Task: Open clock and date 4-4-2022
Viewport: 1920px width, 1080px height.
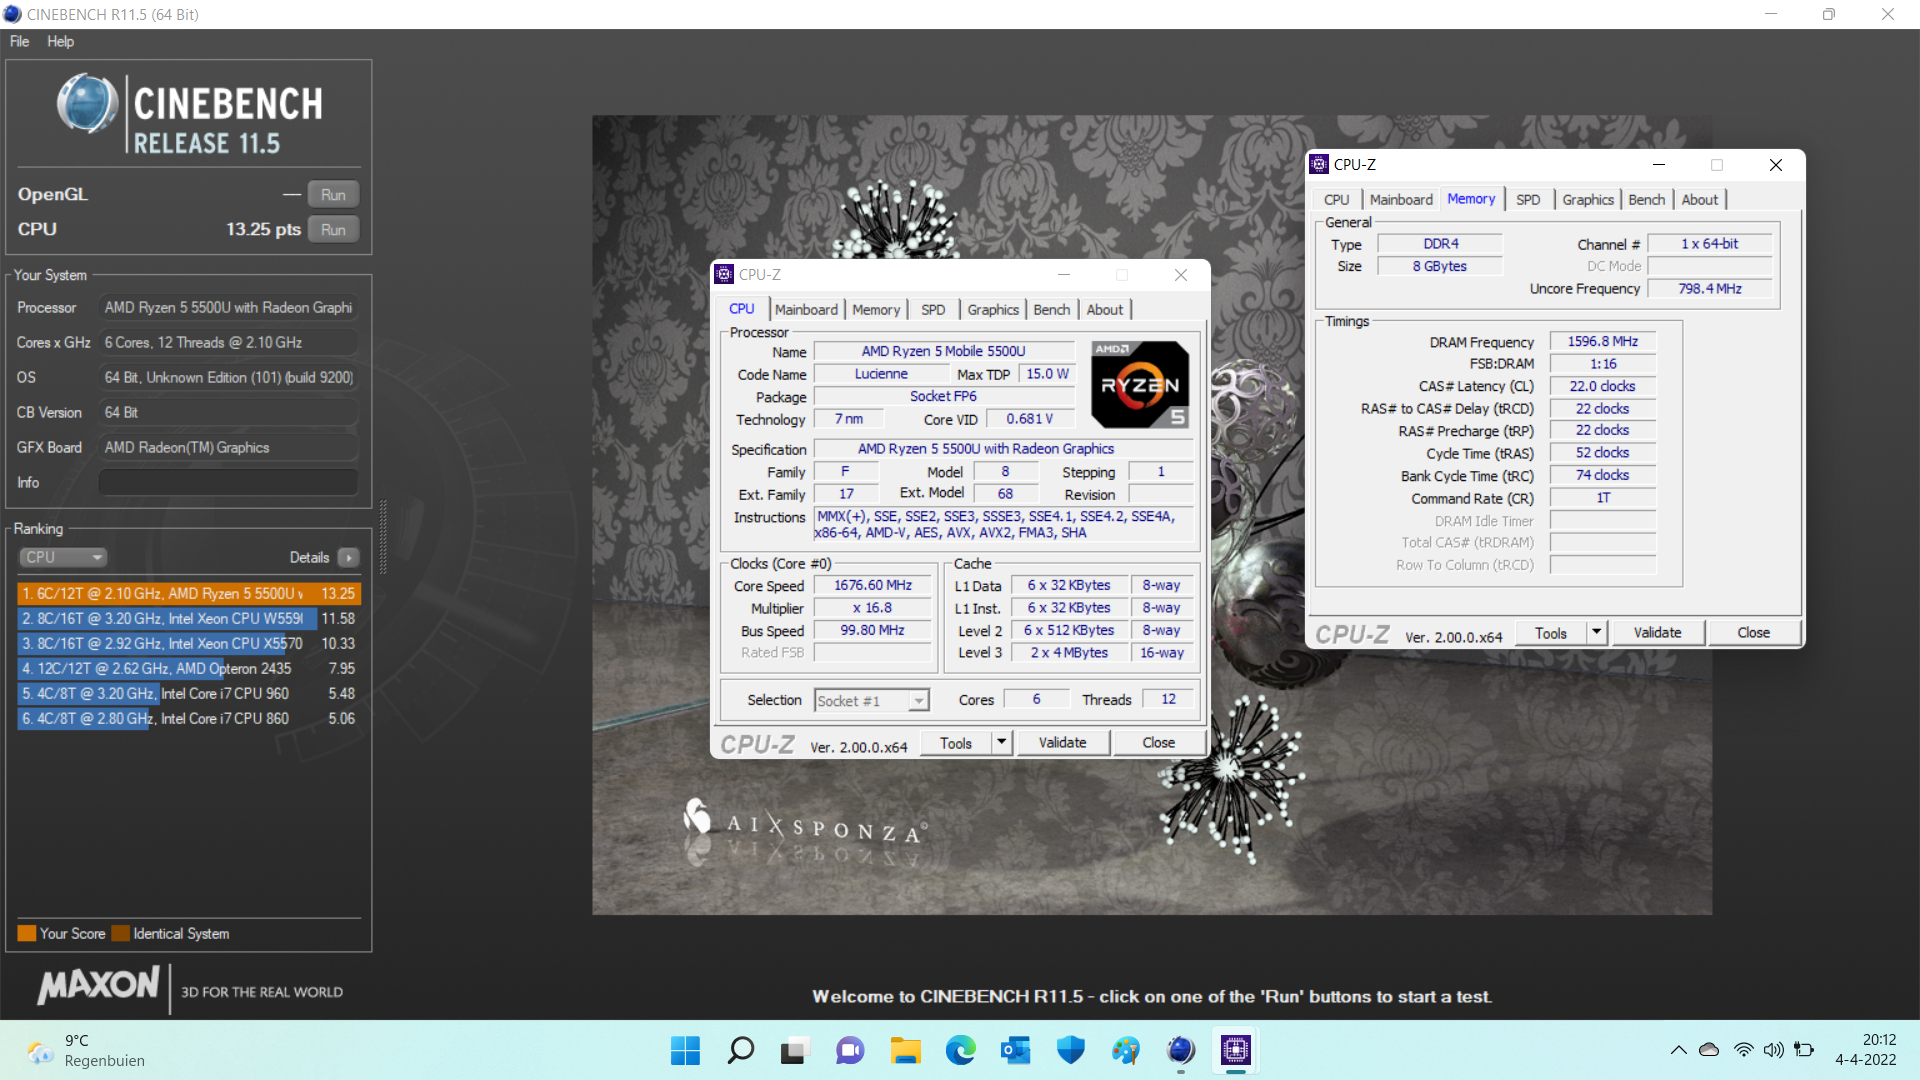Action: pyautogui.click(x=1865, y=1050)
